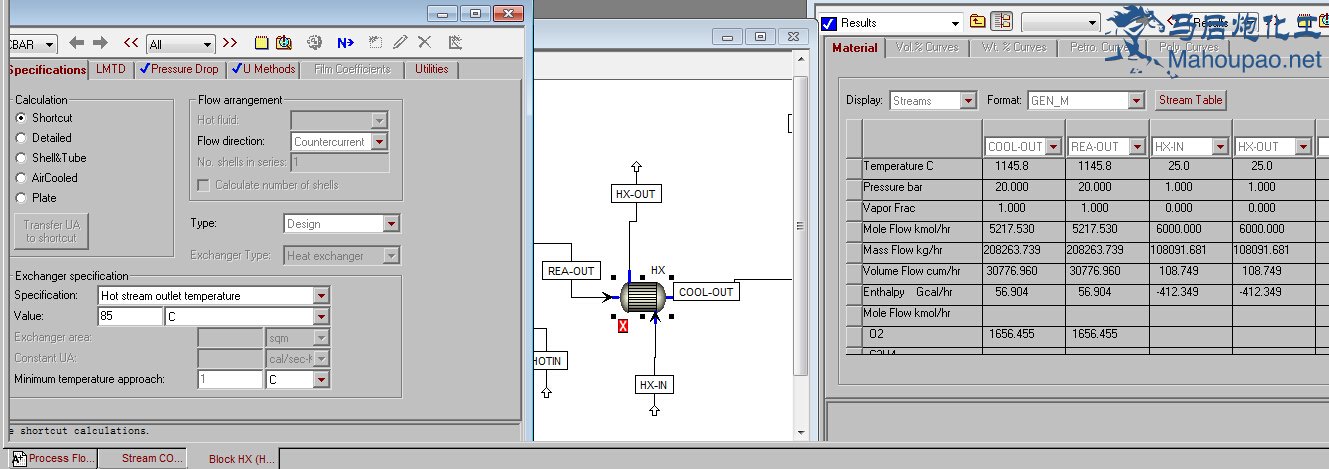
Task: Choose Shell&Tube calculation option
Action: coord(22,158)
